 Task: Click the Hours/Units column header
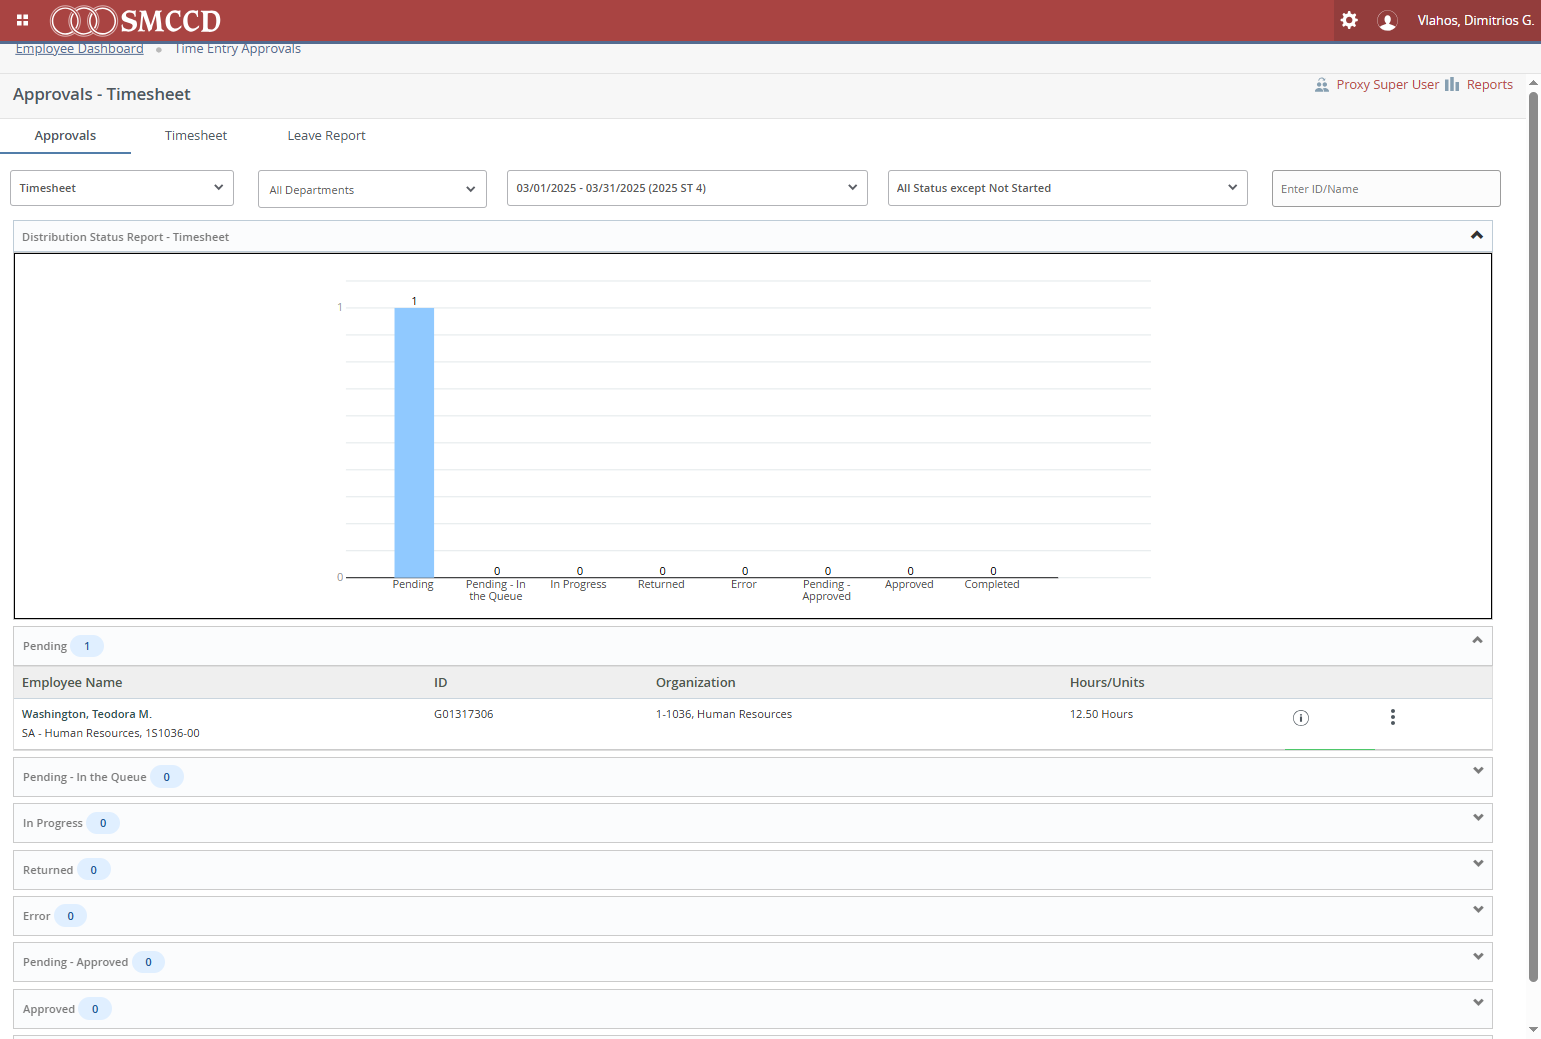click(x=1107, y=683)
